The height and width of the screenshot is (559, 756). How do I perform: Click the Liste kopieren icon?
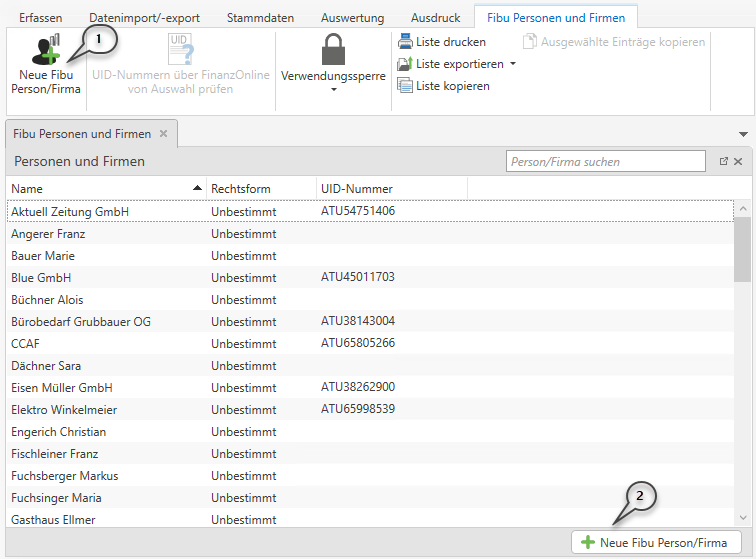click(x=405, y=86)
